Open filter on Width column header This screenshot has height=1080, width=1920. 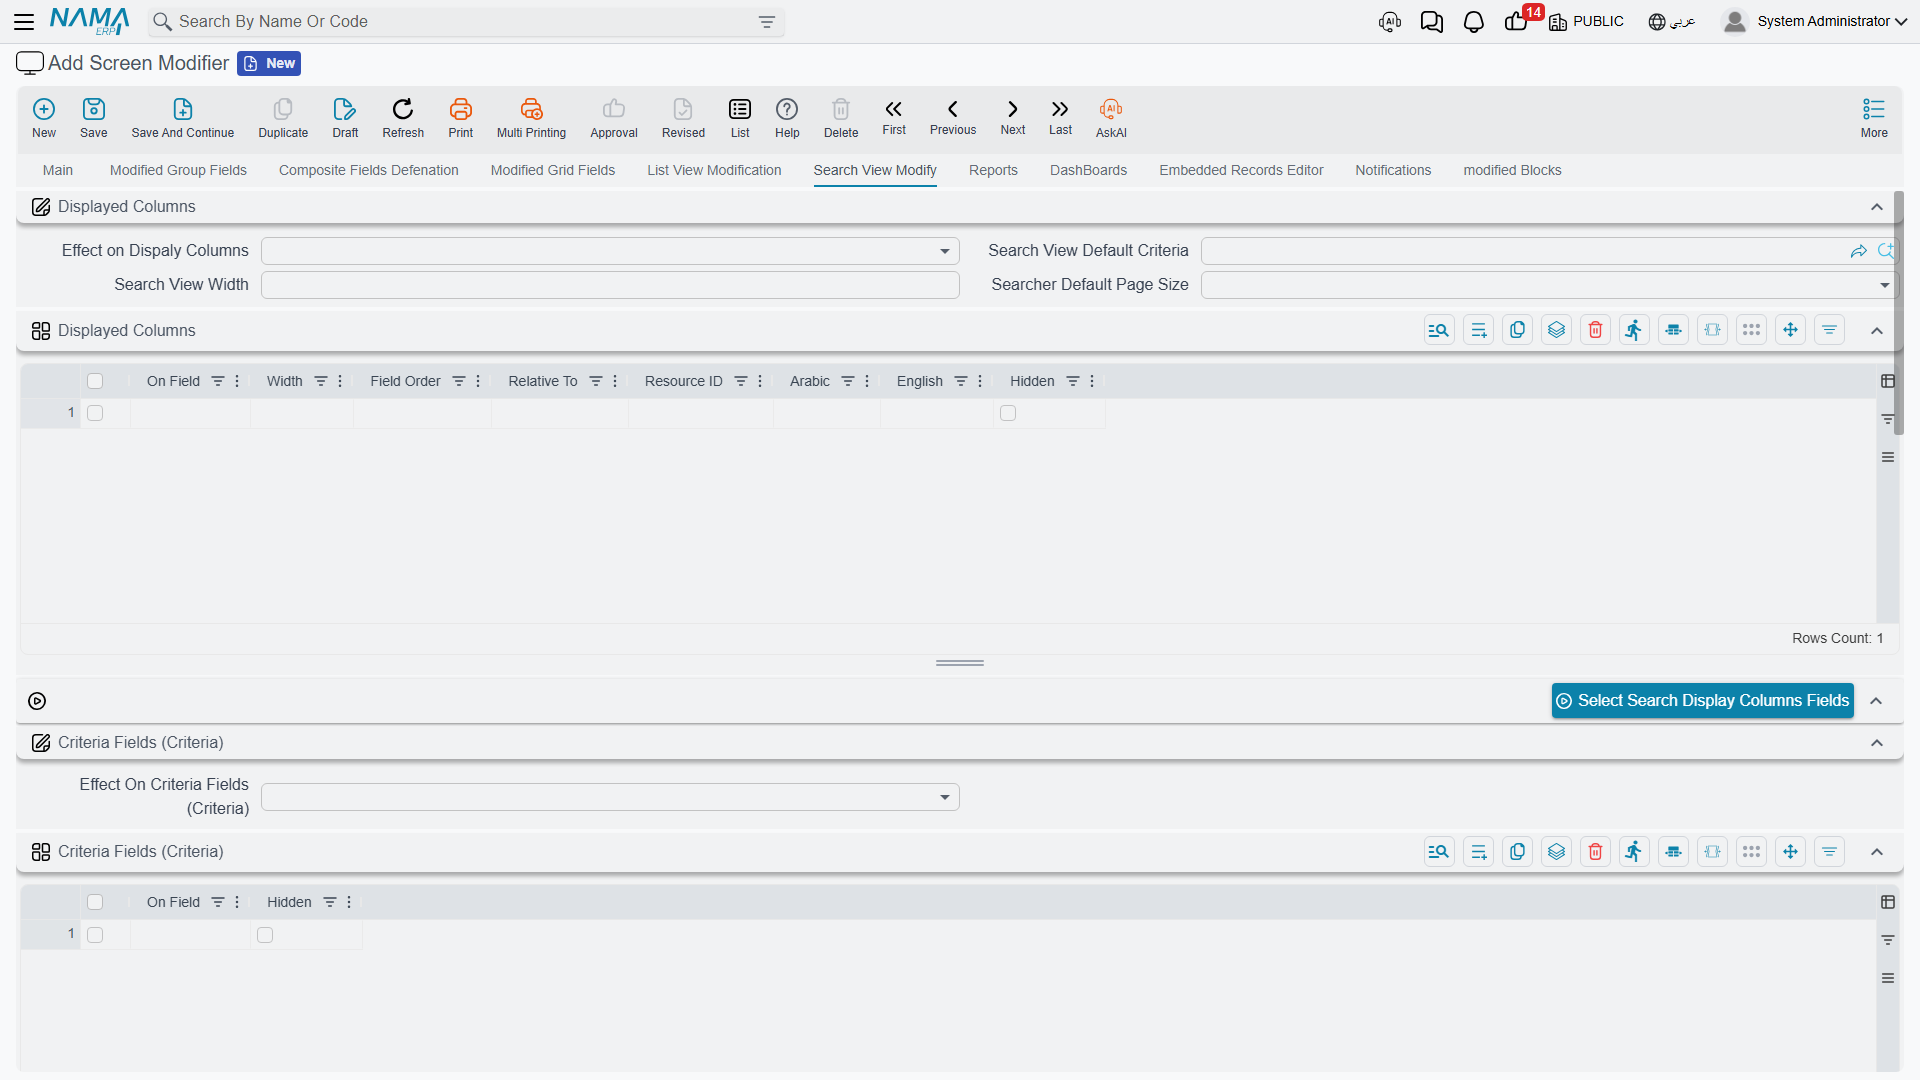321,381
